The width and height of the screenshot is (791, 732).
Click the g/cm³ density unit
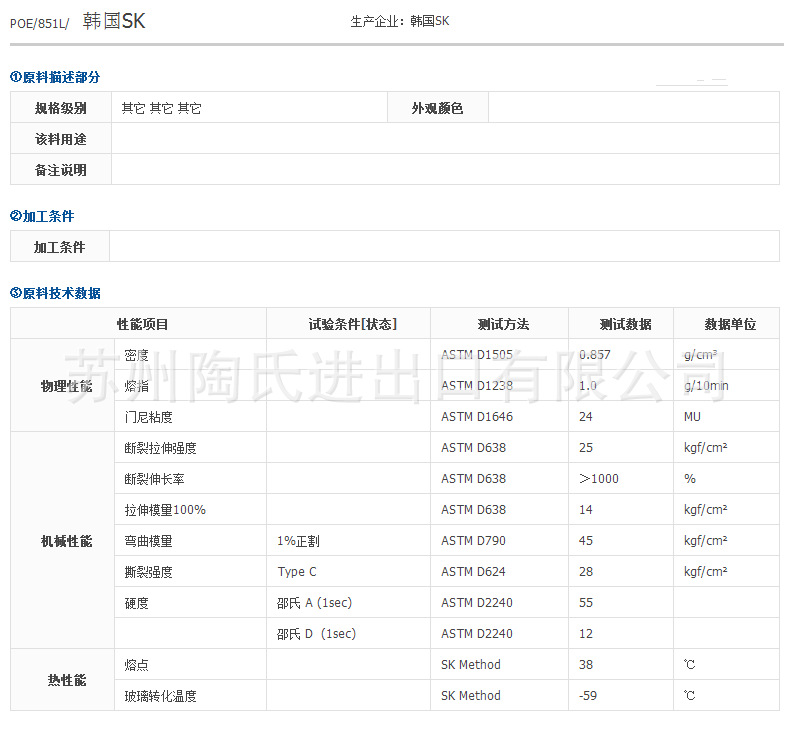[x=701, y=355]
